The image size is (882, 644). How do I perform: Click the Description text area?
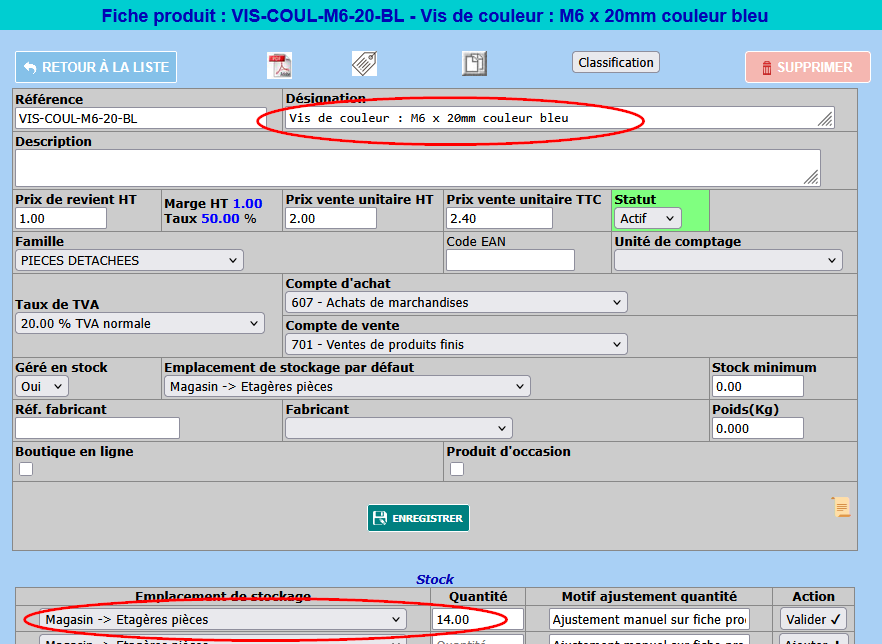[418, 168]
